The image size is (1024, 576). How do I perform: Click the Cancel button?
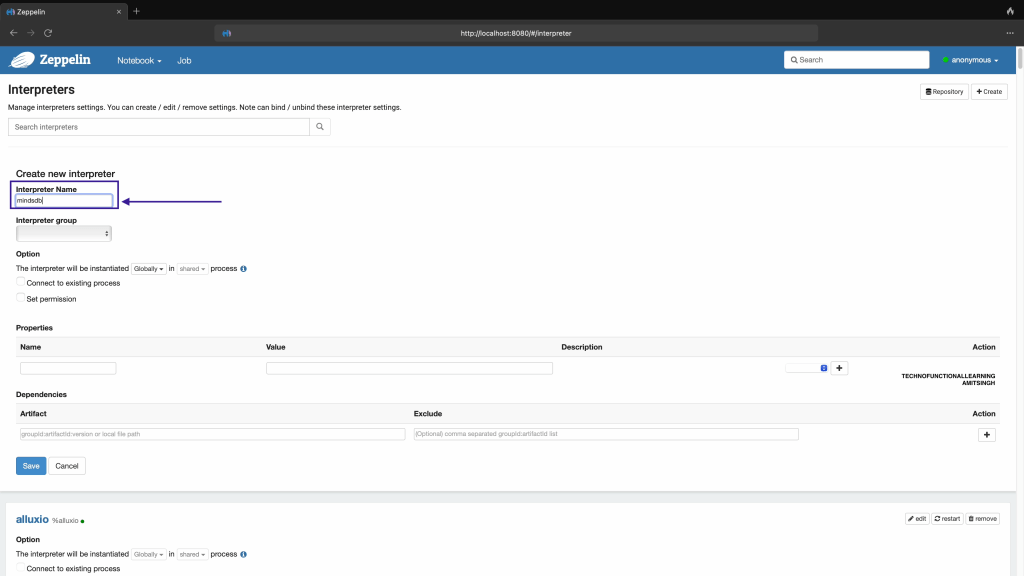coord(67,466)
